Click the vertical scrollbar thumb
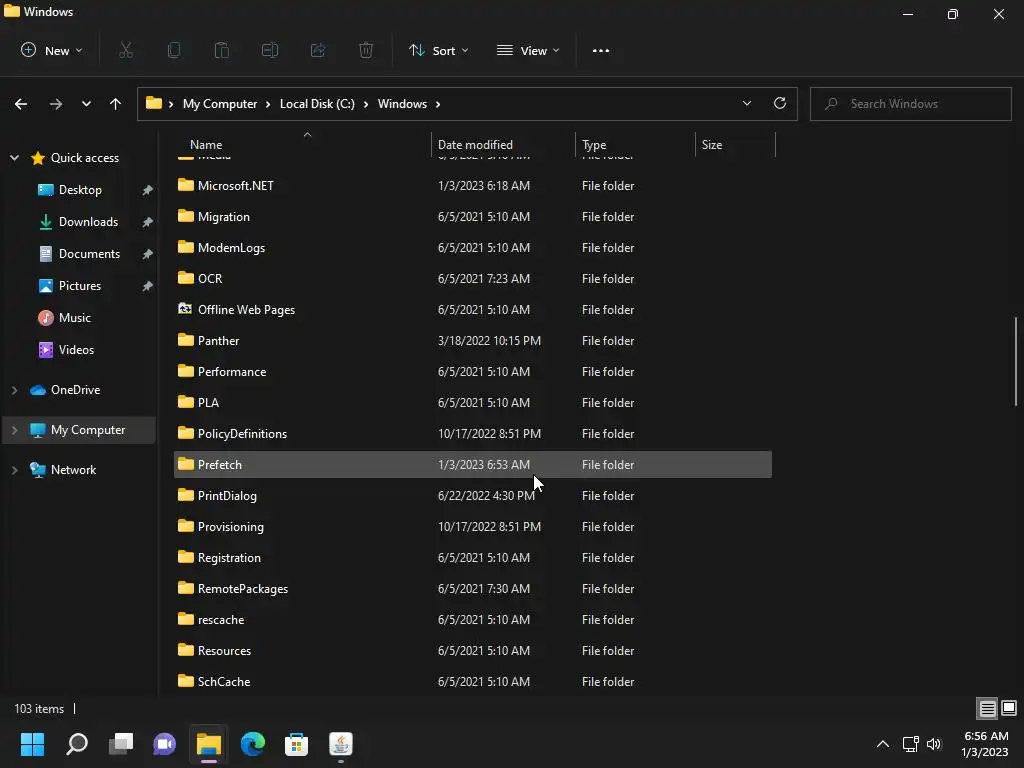Image resolution: width=1024 pixels, height=768 pixels. [x=1016, y=361]
